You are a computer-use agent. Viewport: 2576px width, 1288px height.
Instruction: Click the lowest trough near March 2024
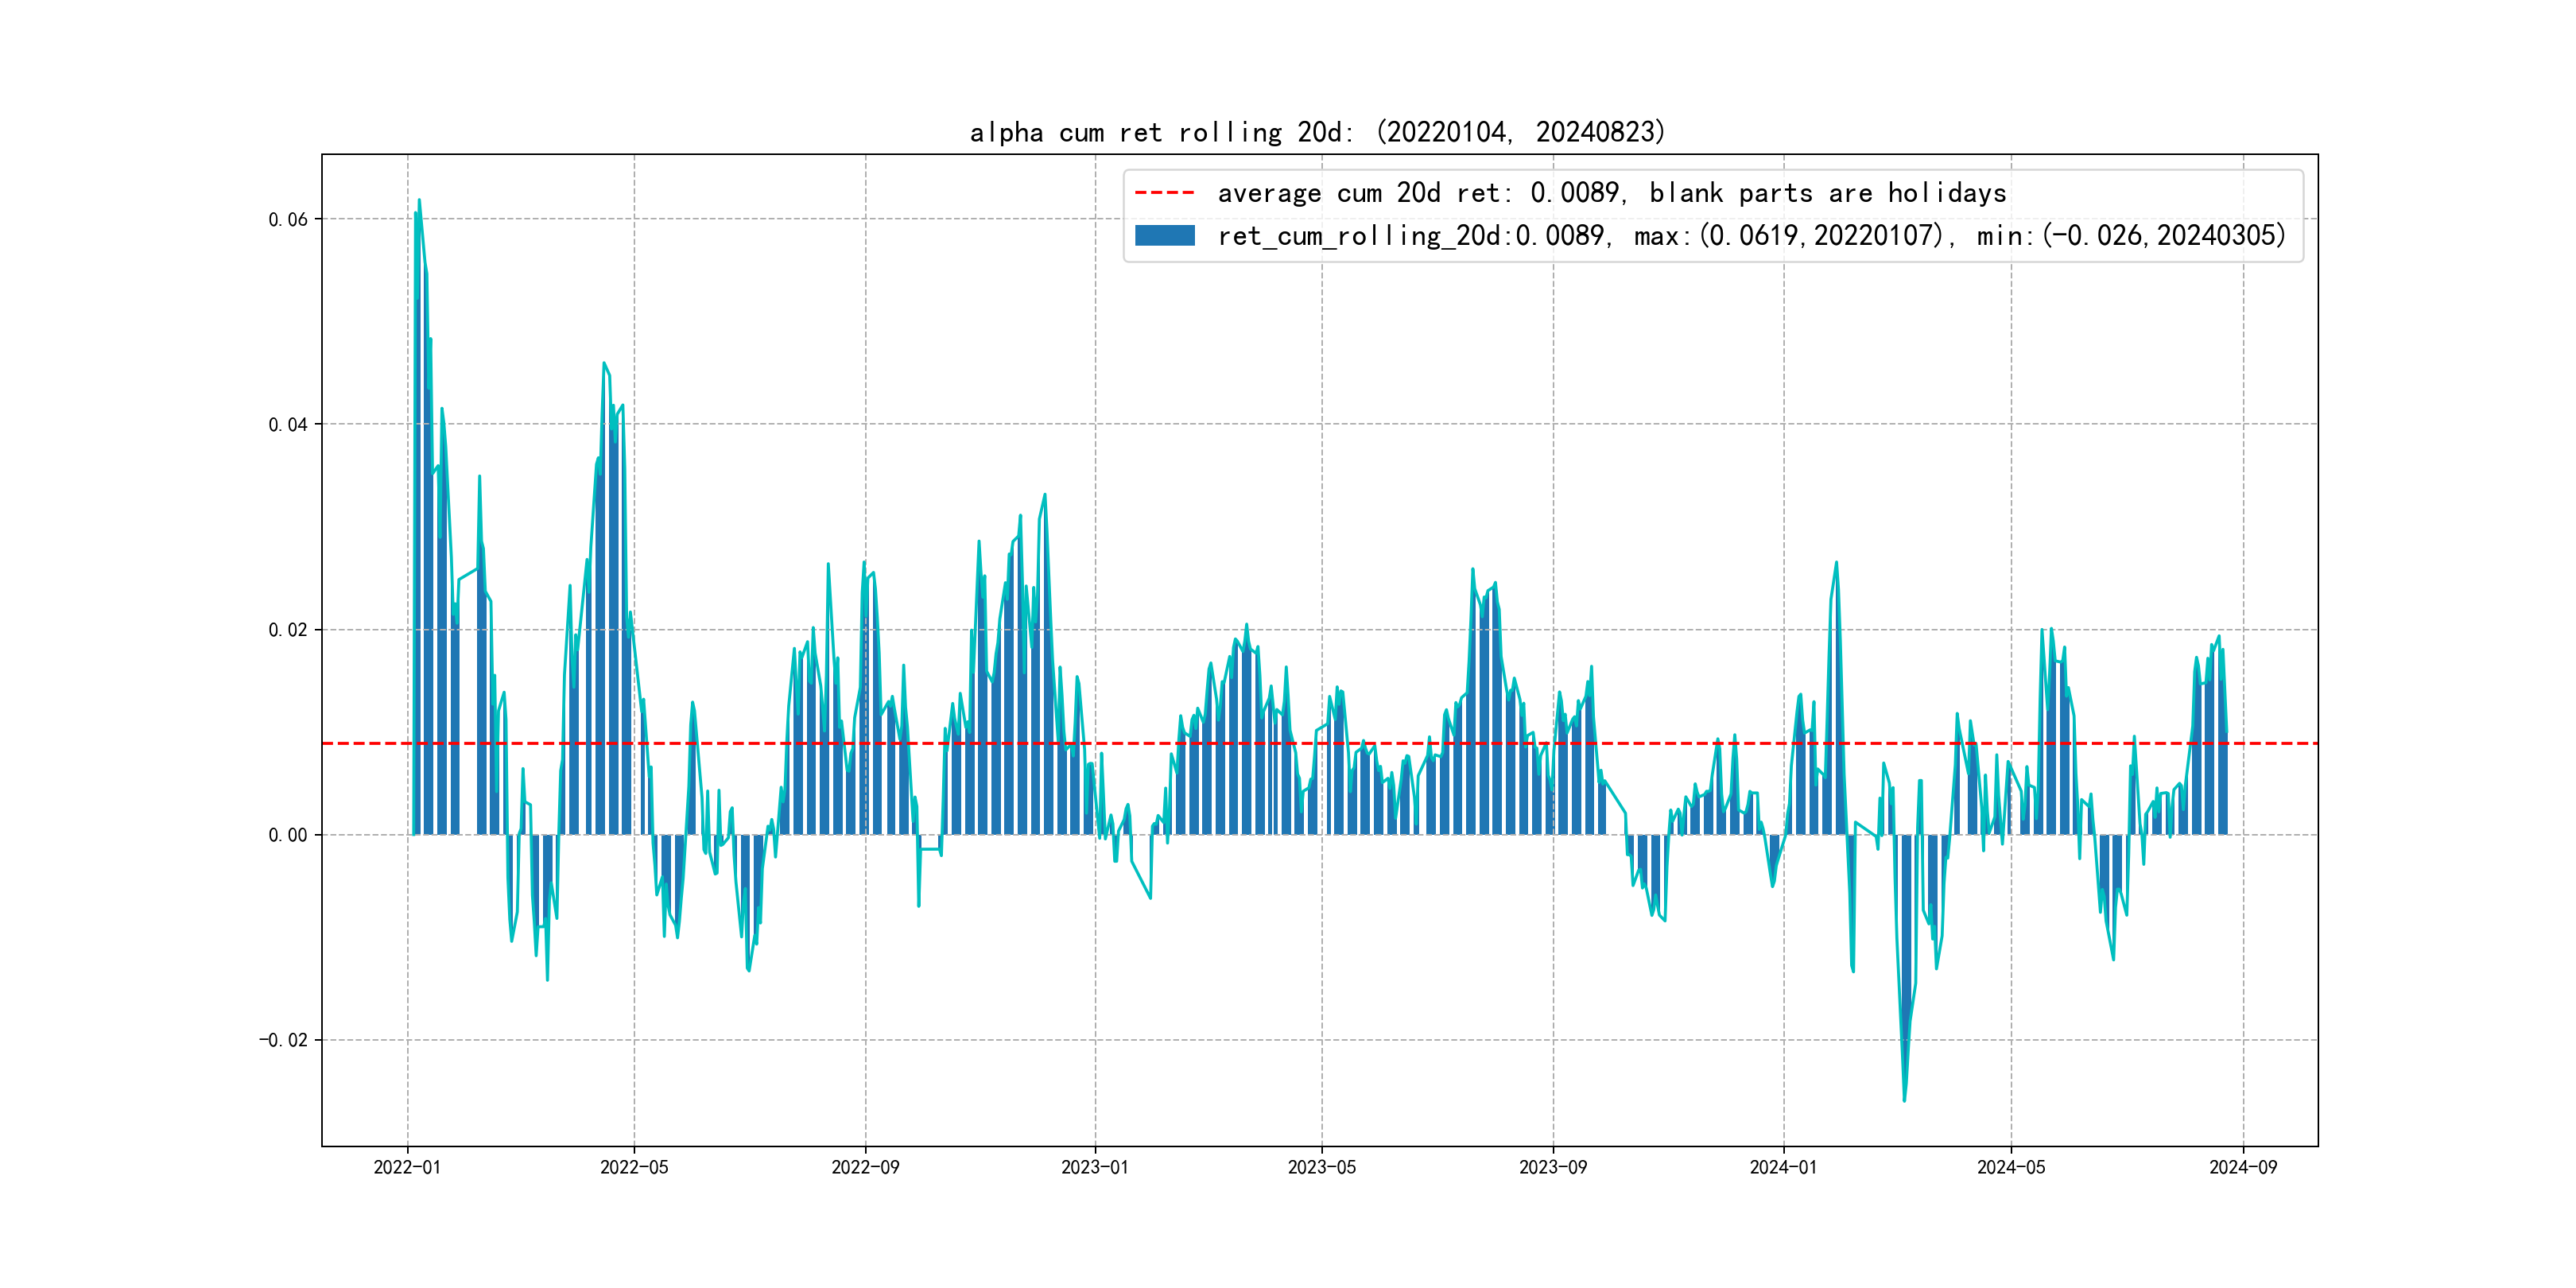(x=1904, y=1099)
